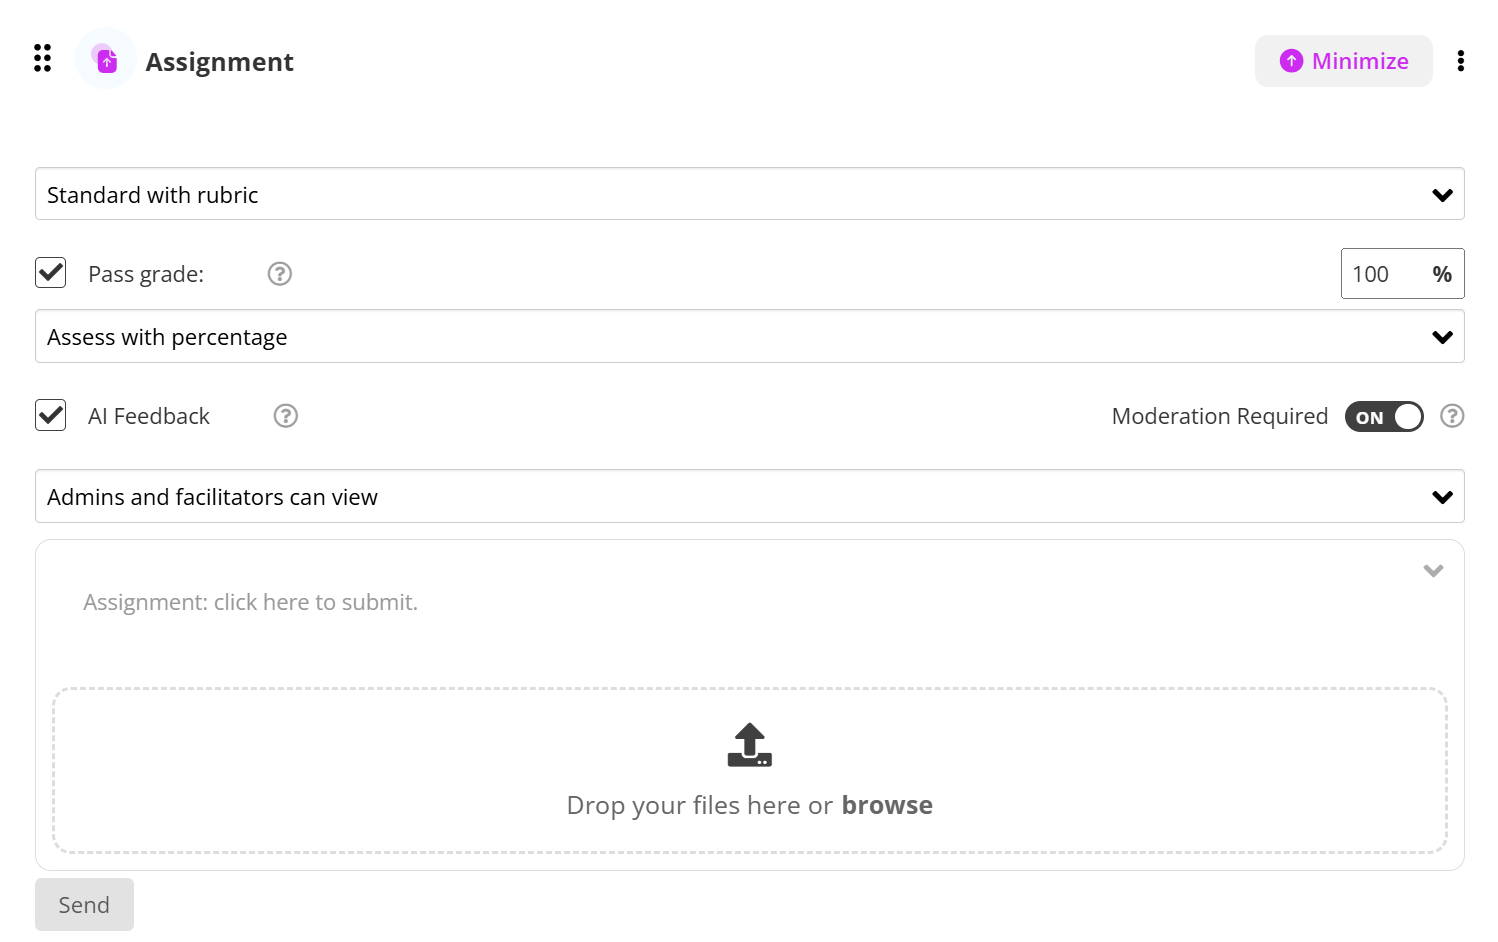Open the Assess with percentage dropdown

click(x=749, y=337)
